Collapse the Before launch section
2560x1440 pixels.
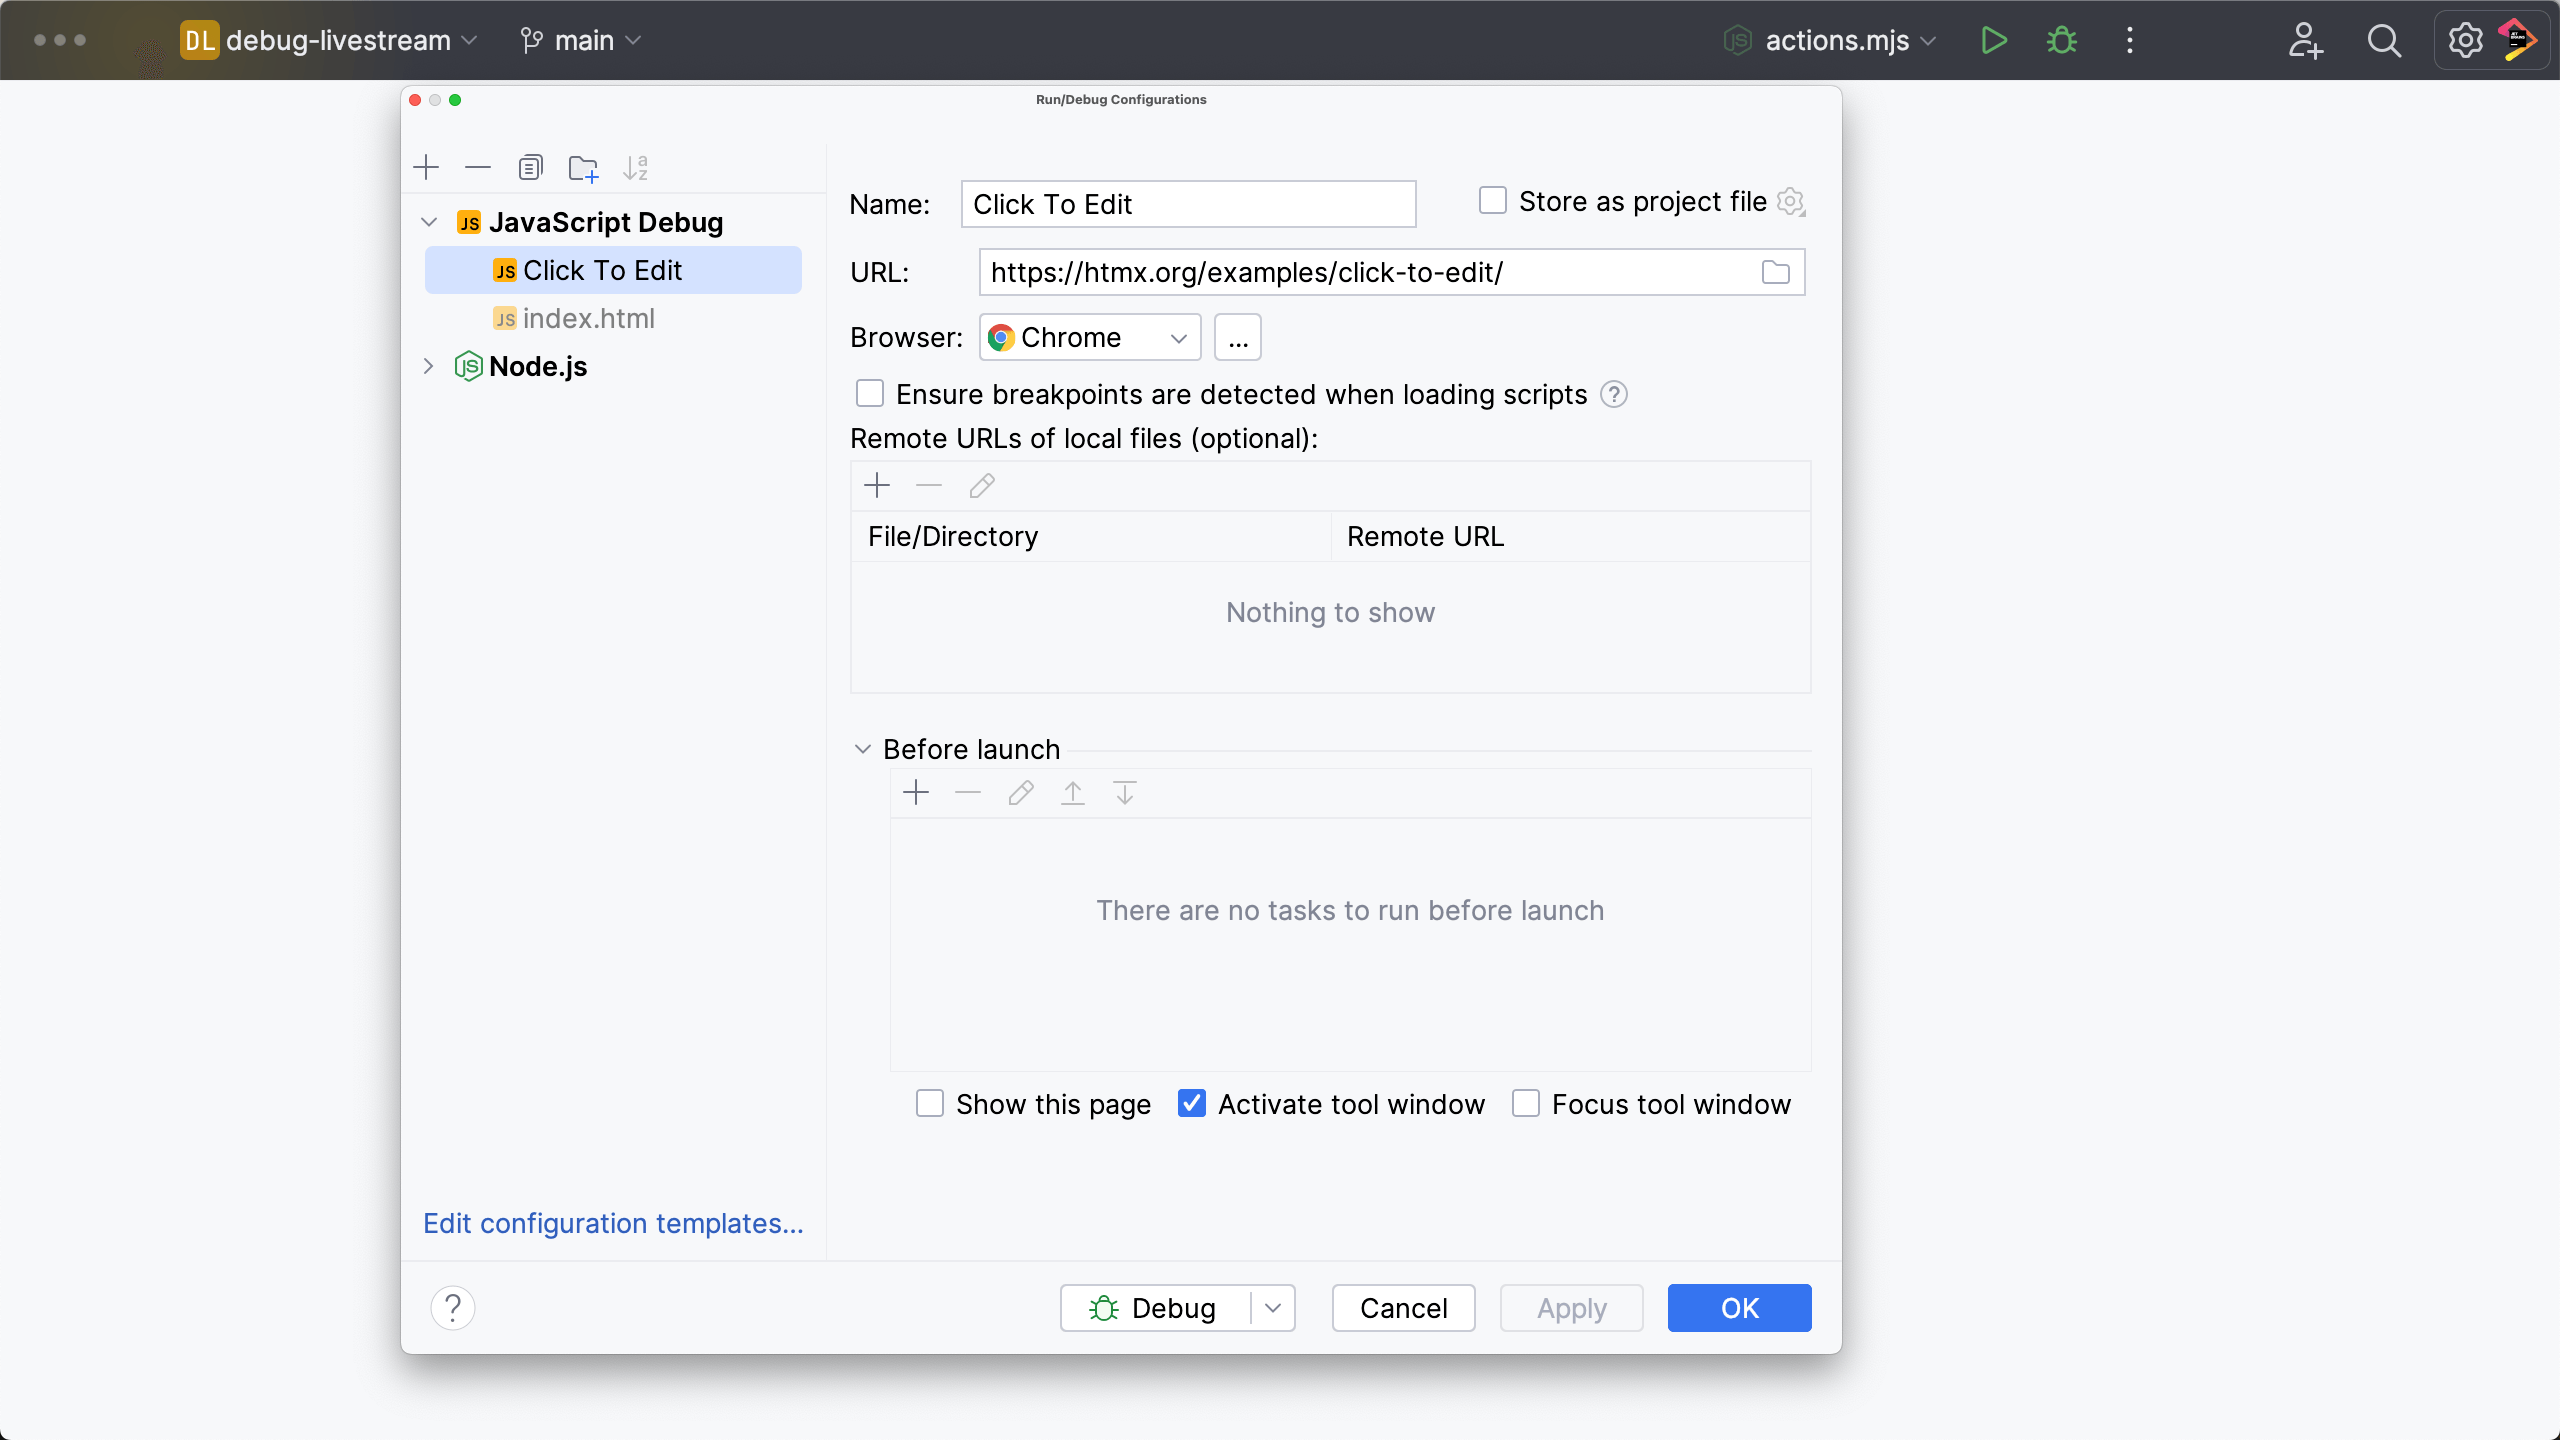click(863, 749)
